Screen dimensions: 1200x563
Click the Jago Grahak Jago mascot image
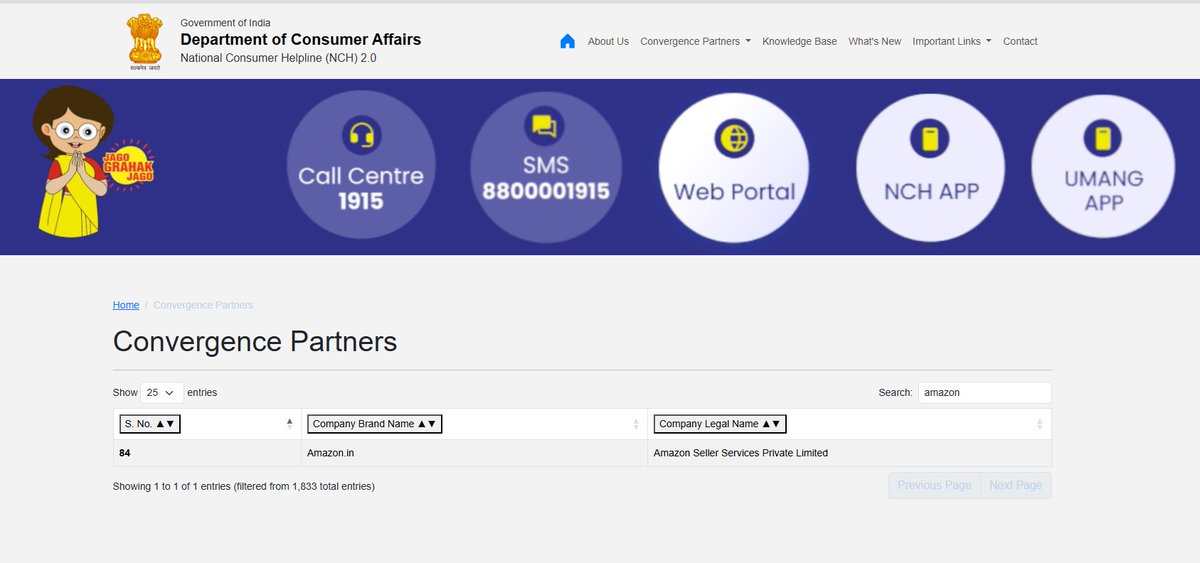pyautogui.click(x=92, y=161)
